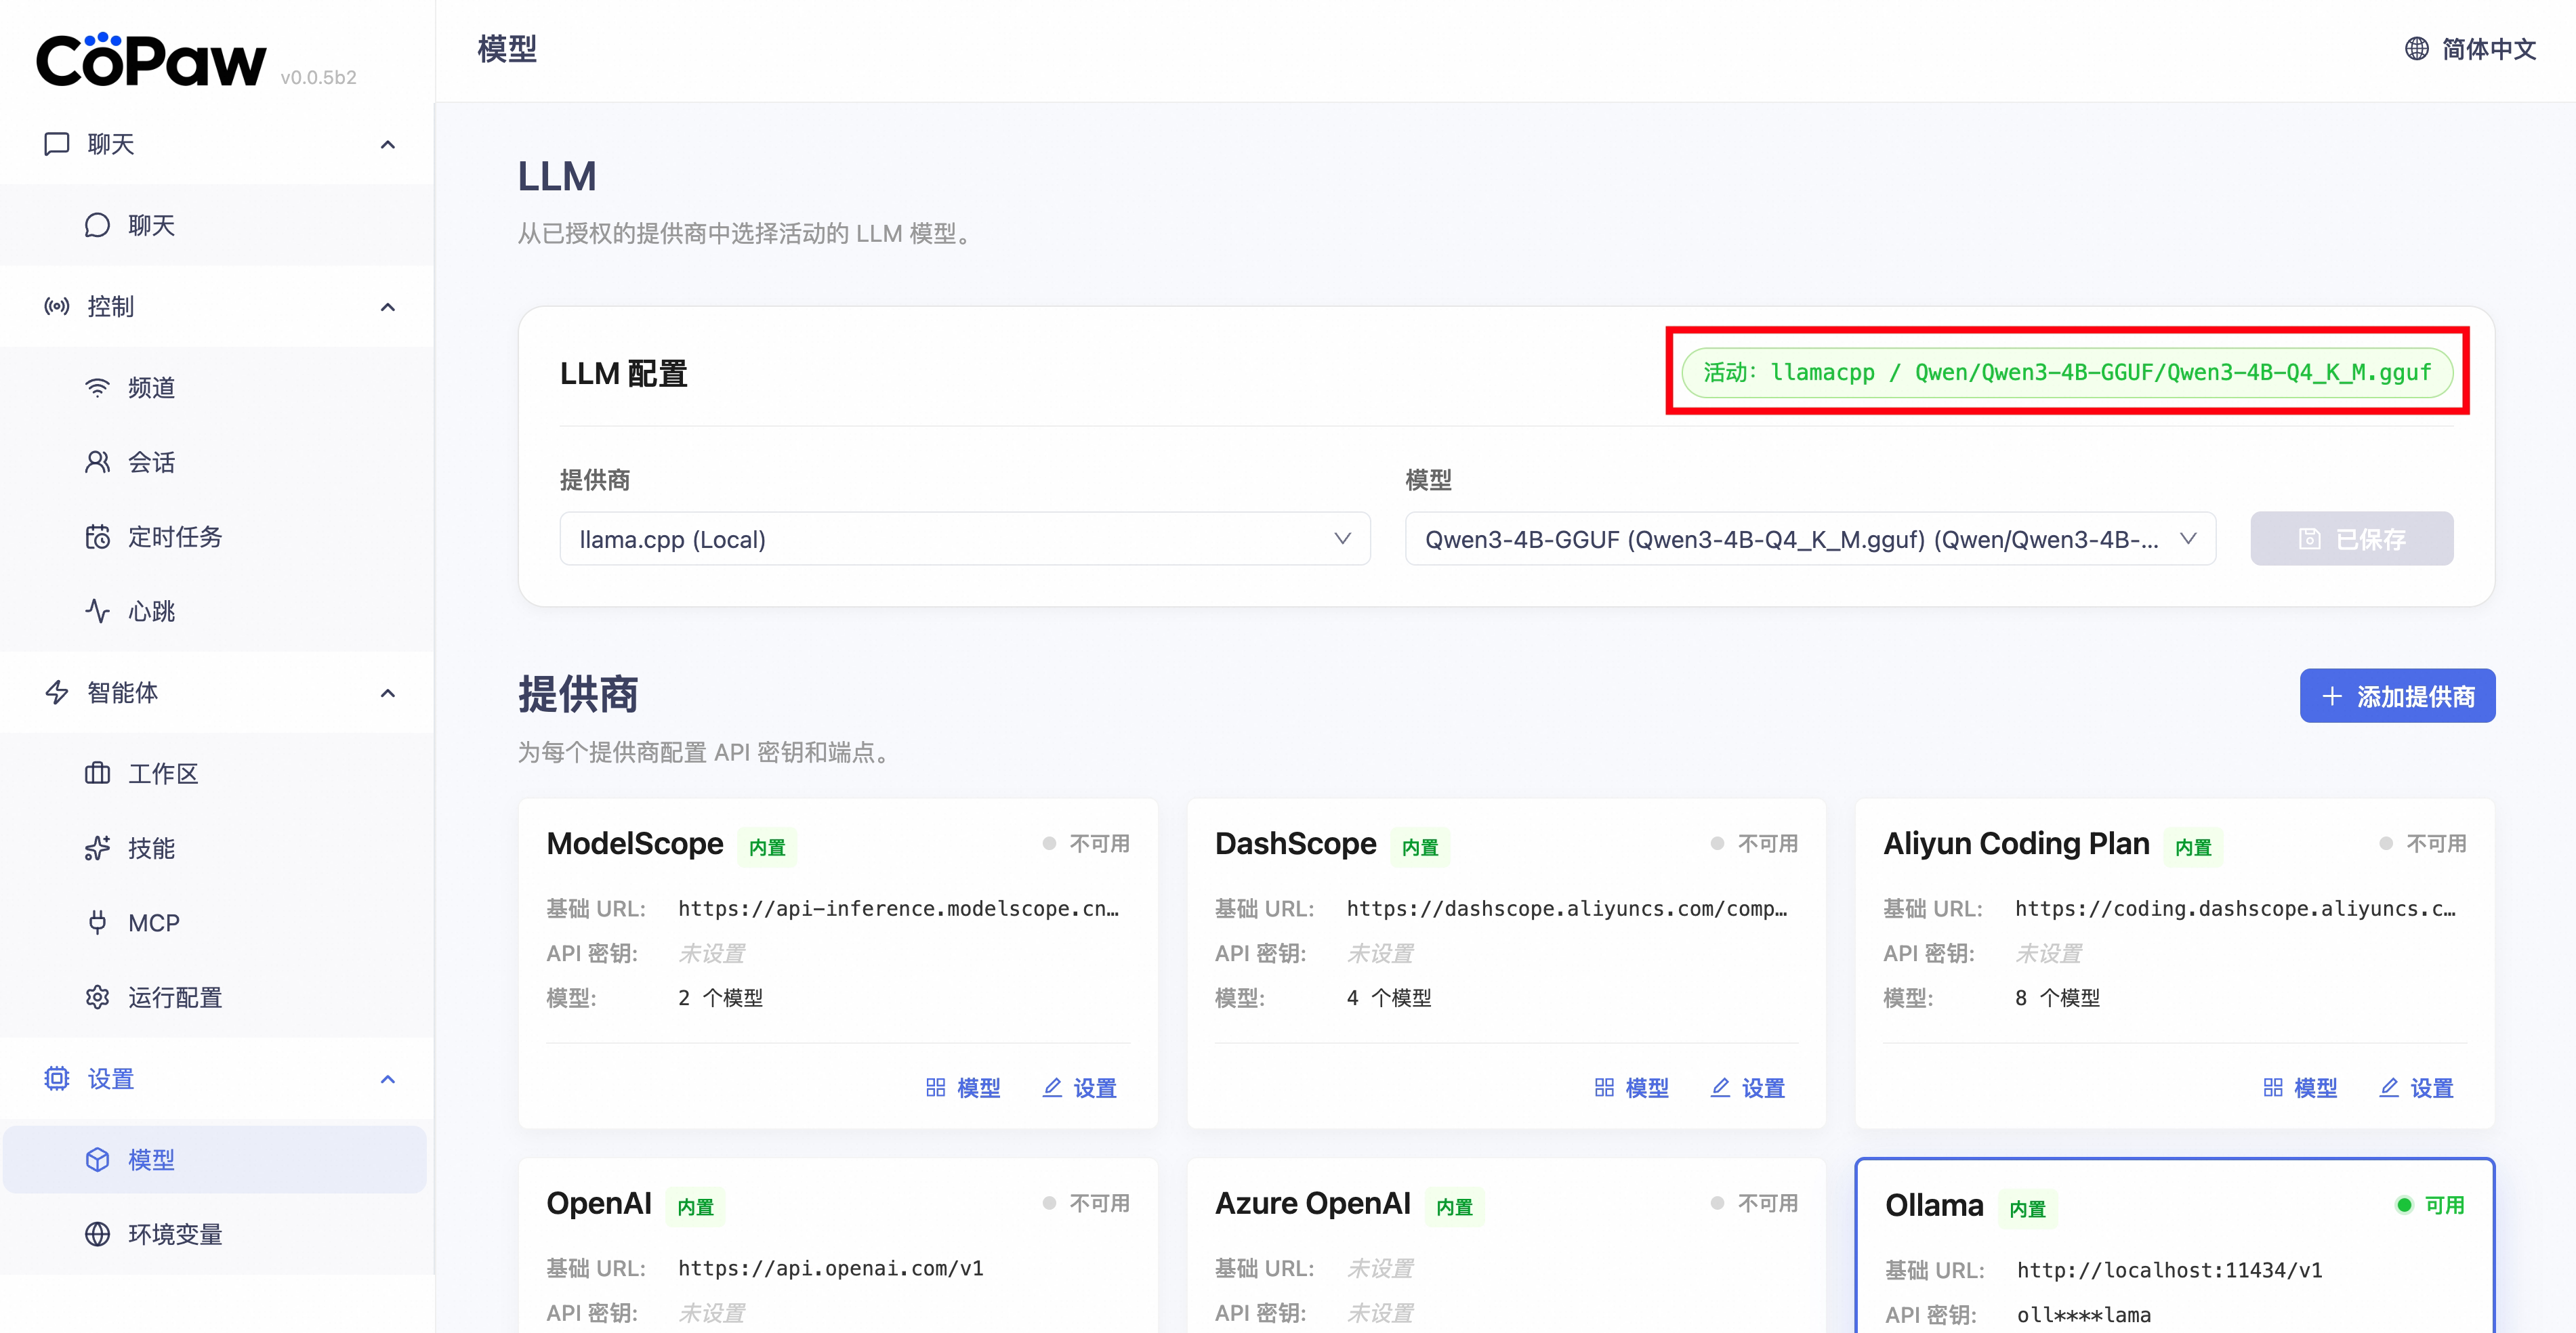Screen dimensions: 2576x1333
Task: Open the 频道 channels page
Action: (150, 387)
